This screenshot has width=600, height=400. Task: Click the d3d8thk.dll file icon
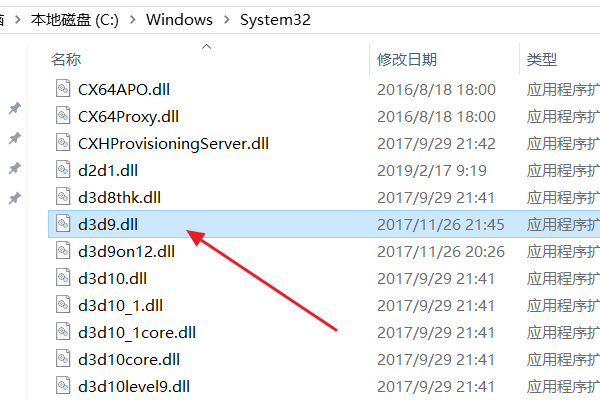click(x=63, y=197)
